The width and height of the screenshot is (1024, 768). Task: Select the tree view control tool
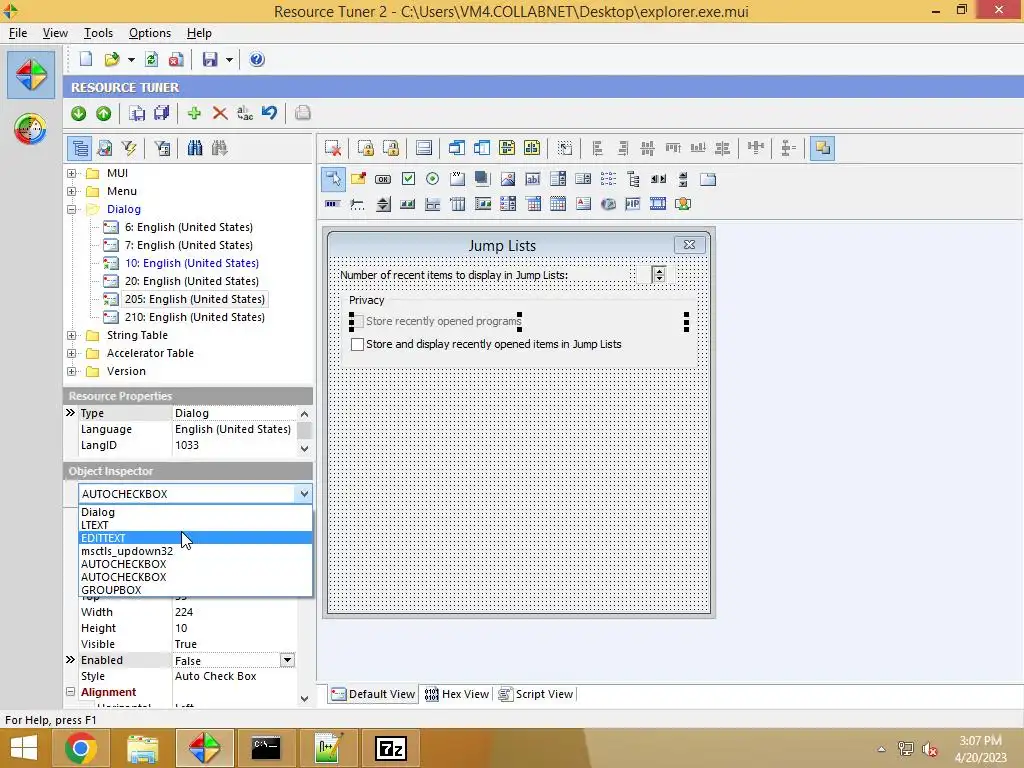pos(633,179)
